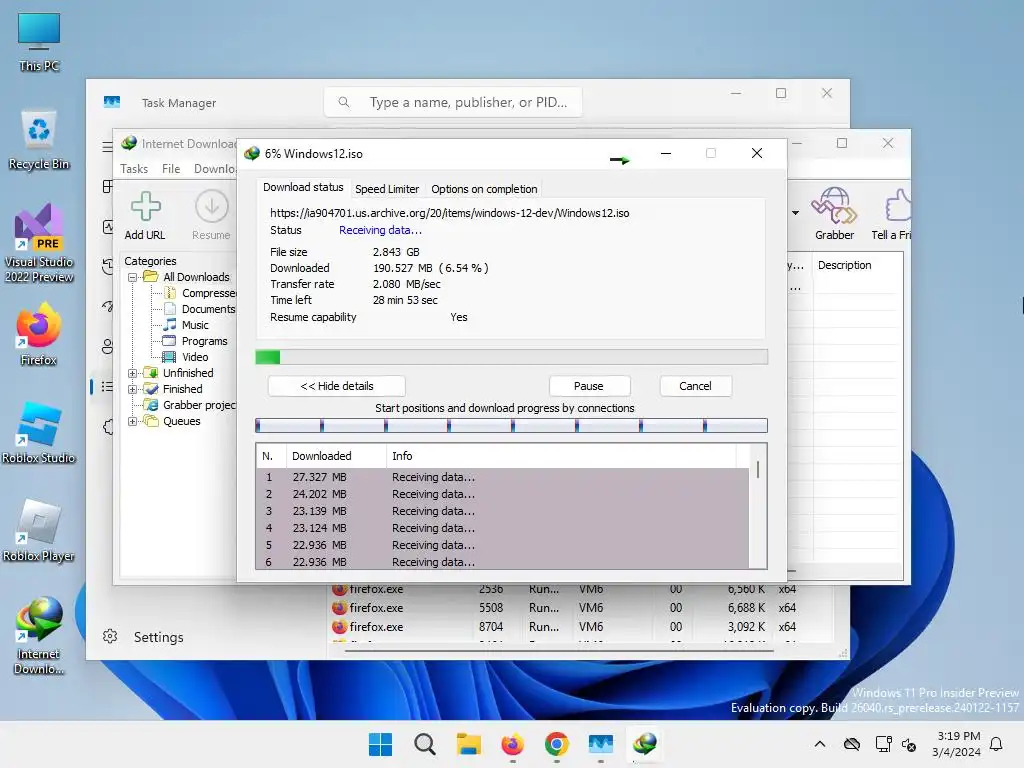Select connection row 2 with 24.202 MB
Image resolution: width=1024 pixels, height=768 pixels.
point(503,494)
